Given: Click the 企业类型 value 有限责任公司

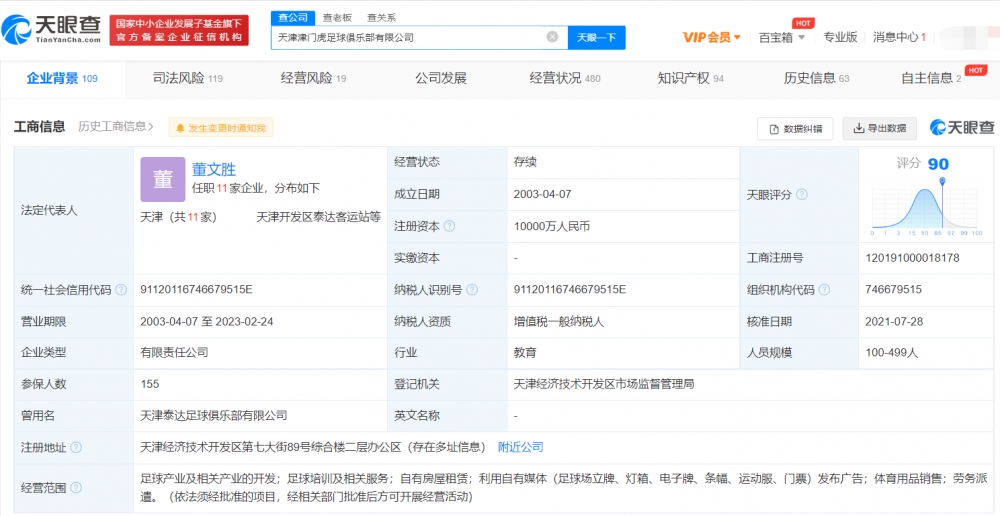Looking at the screenshot, I should point(174,352).
